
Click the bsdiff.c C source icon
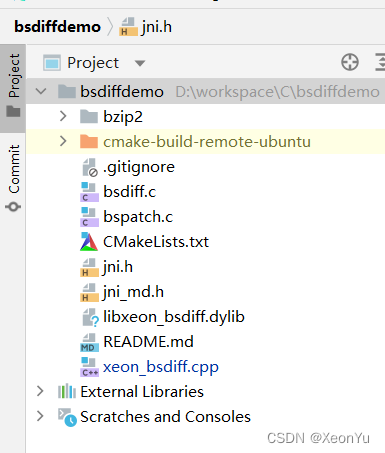click(89, 192)
